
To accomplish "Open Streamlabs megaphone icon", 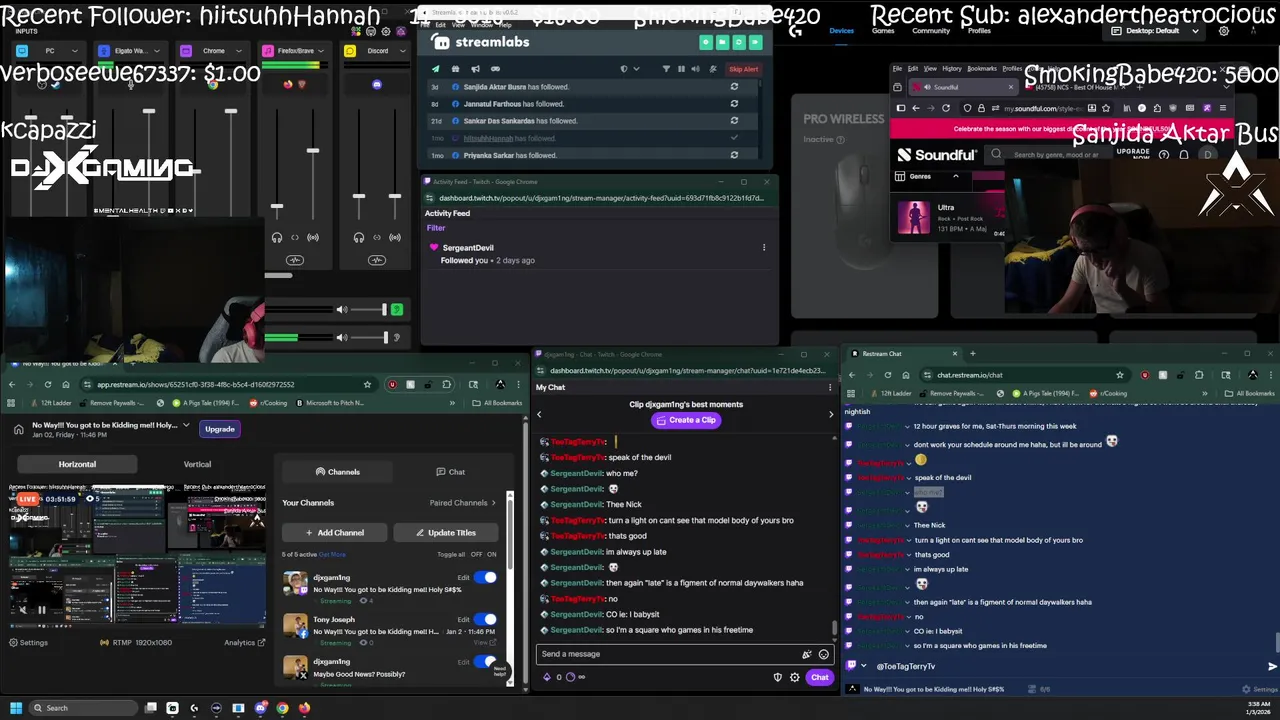I will [475, 69].
